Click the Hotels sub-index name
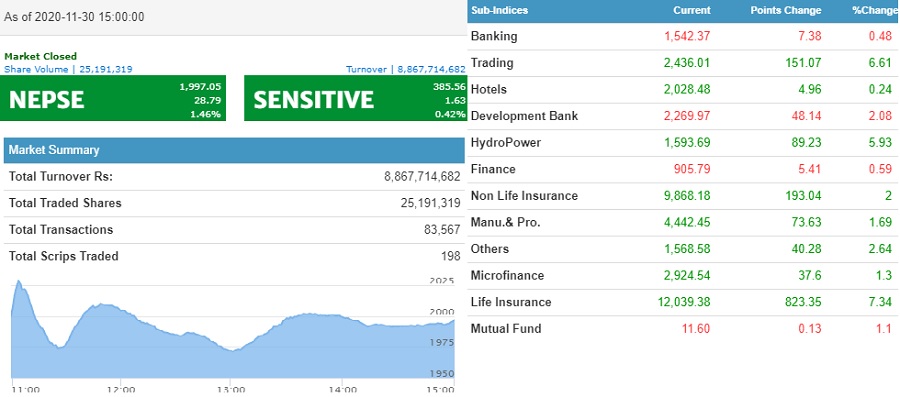Screen dimensions: 900x397 click(x=488, y=89)
